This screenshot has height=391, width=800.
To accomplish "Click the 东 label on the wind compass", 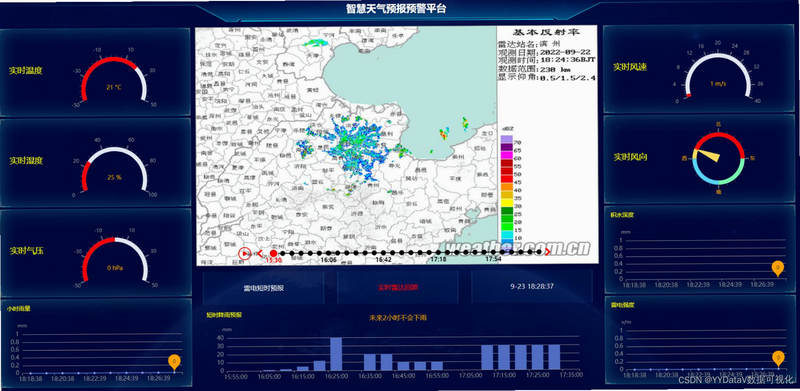I will 752,158.
